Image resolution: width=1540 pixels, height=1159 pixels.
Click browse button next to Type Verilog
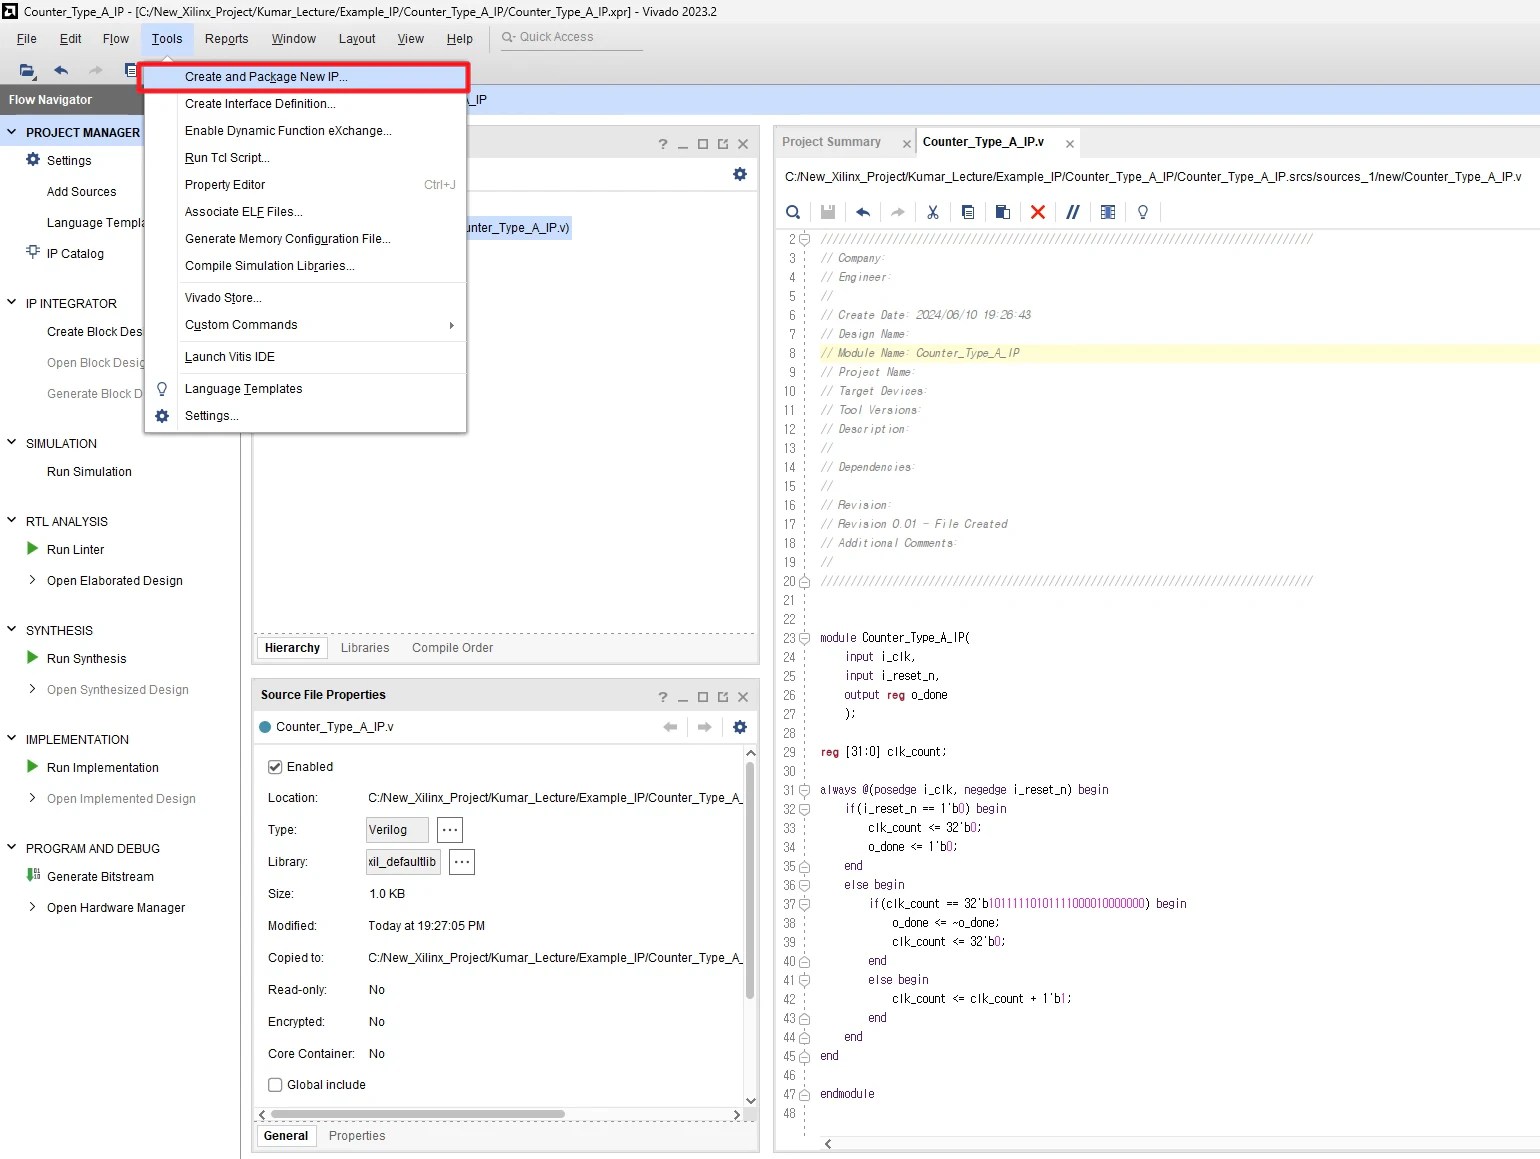pos(450,830)
